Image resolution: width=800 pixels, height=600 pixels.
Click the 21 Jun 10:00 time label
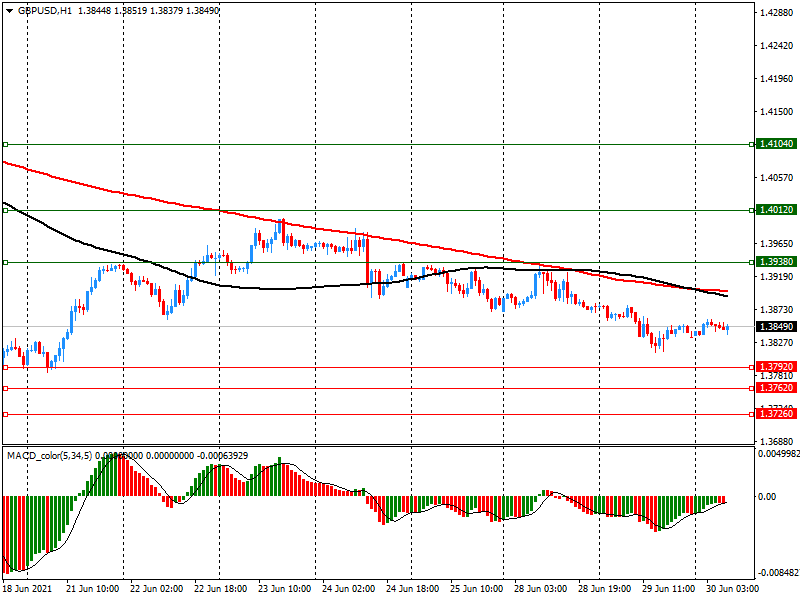pos(92,588)
